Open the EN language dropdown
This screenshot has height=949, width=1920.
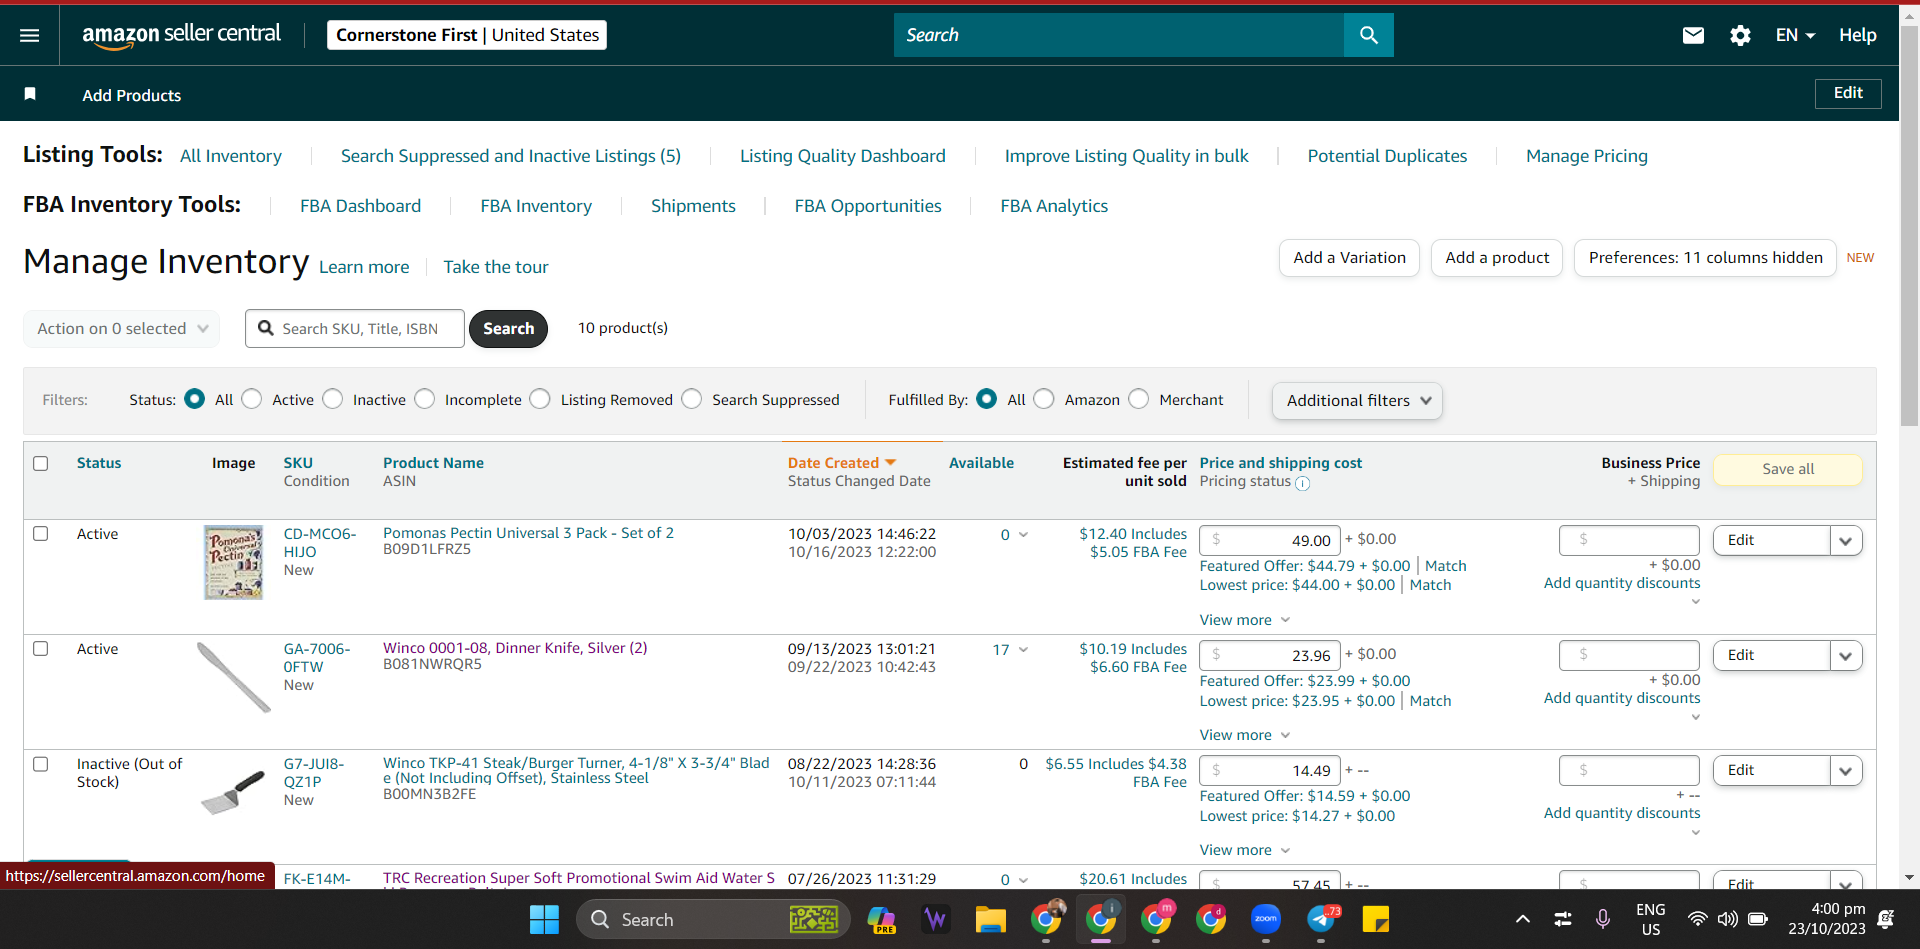(x=1795, y=35)
